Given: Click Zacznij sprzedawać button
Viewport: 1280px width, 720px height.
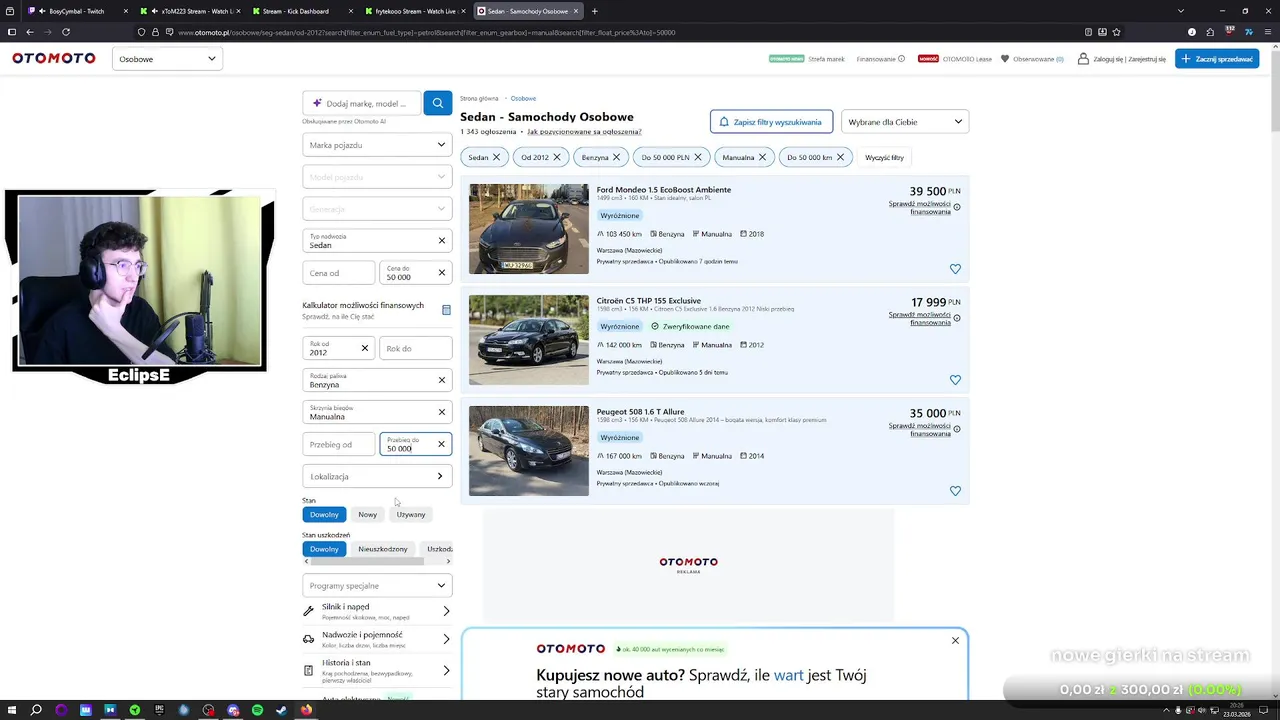Looking at the screenshot, I should point(1217,59).
